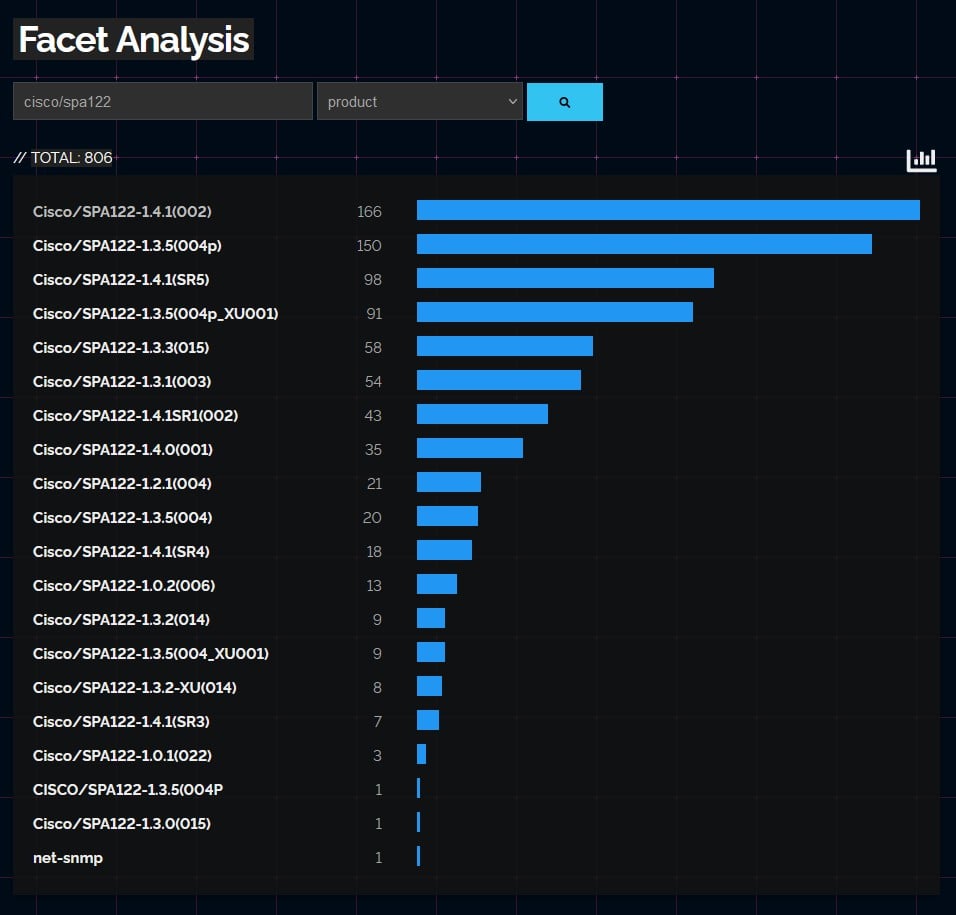Open Cisco/SPA122-1.4.1(002) facet entry

tap(122, 212)
